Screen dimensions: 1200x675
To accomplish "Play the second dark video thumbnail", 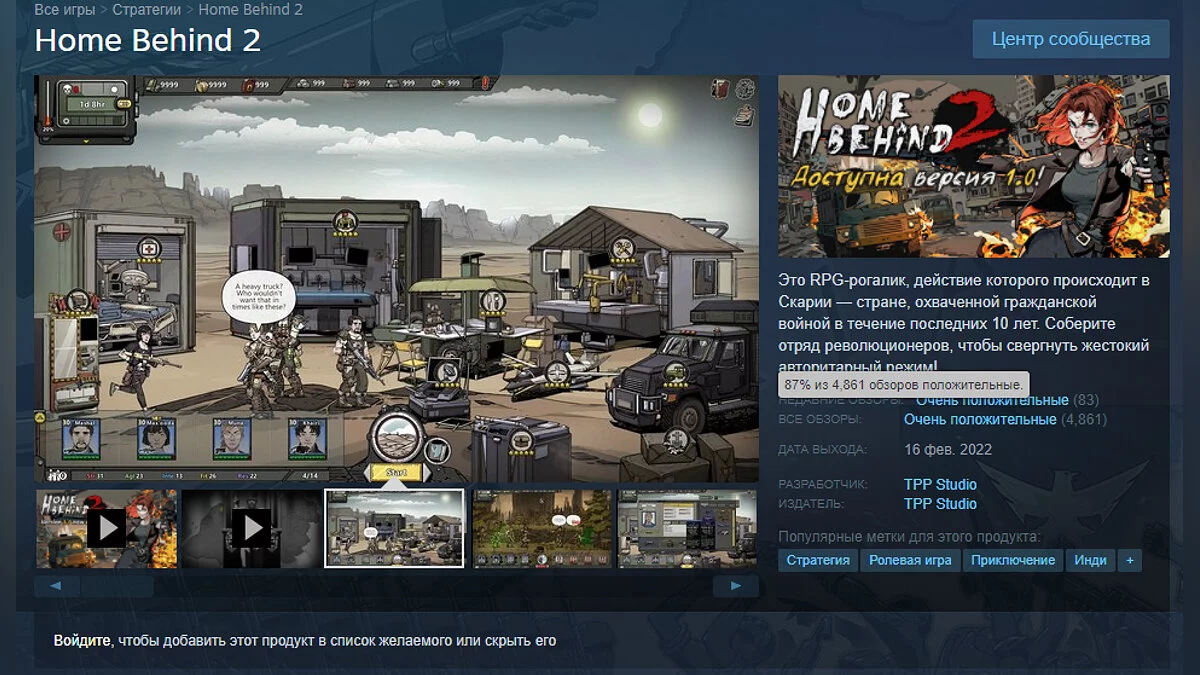I will [251, 528].
